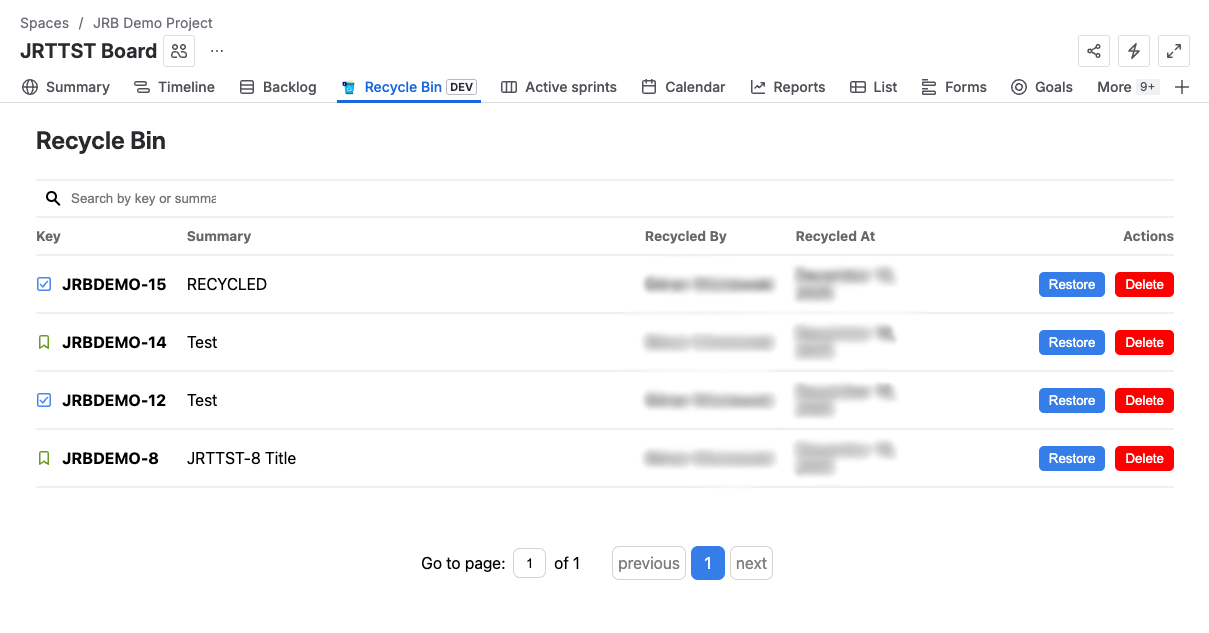Add a new tab with plus icon
The width and height of the screenshot is (1209, 633).
click(1182, 87)
